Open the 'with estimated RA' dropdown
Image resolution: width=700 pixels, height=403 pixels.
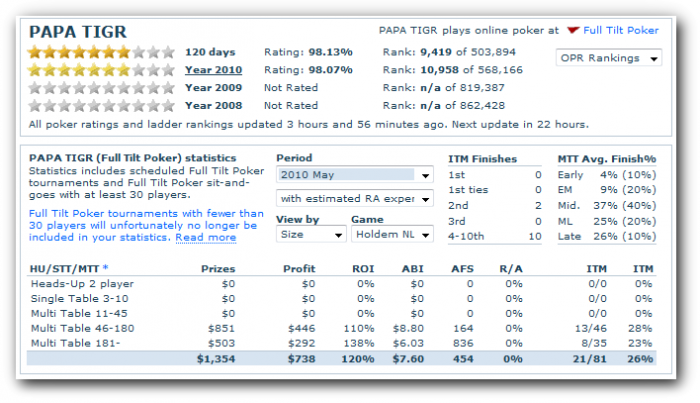[355, 199]
